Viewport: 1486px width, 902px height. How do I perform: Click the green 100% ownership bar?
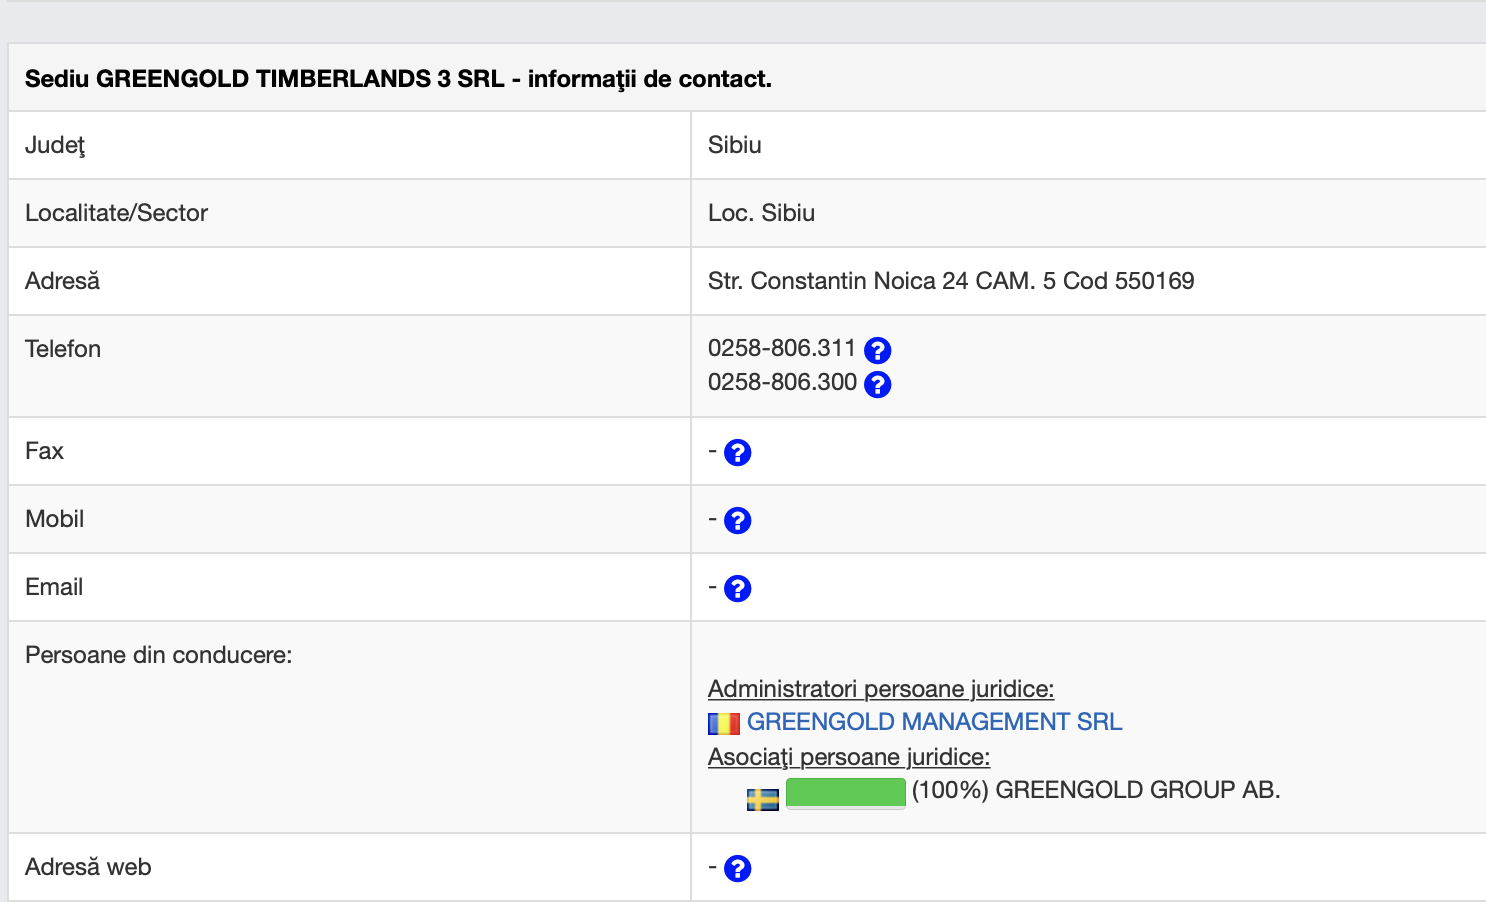click(845, 792)
